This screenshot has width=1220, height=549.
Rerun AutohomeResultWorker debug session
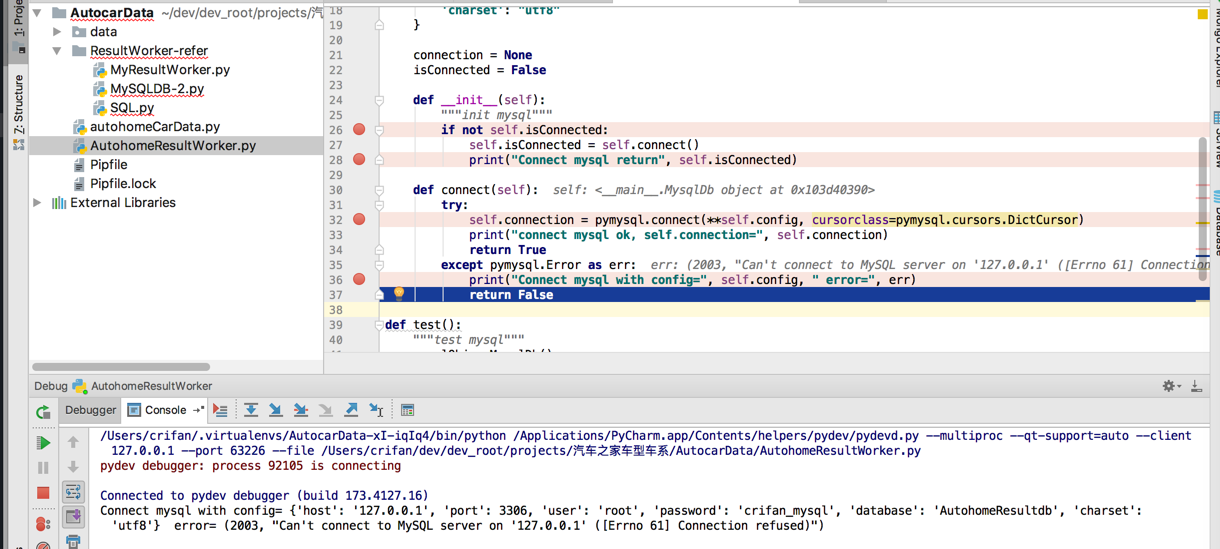[43, 411]
